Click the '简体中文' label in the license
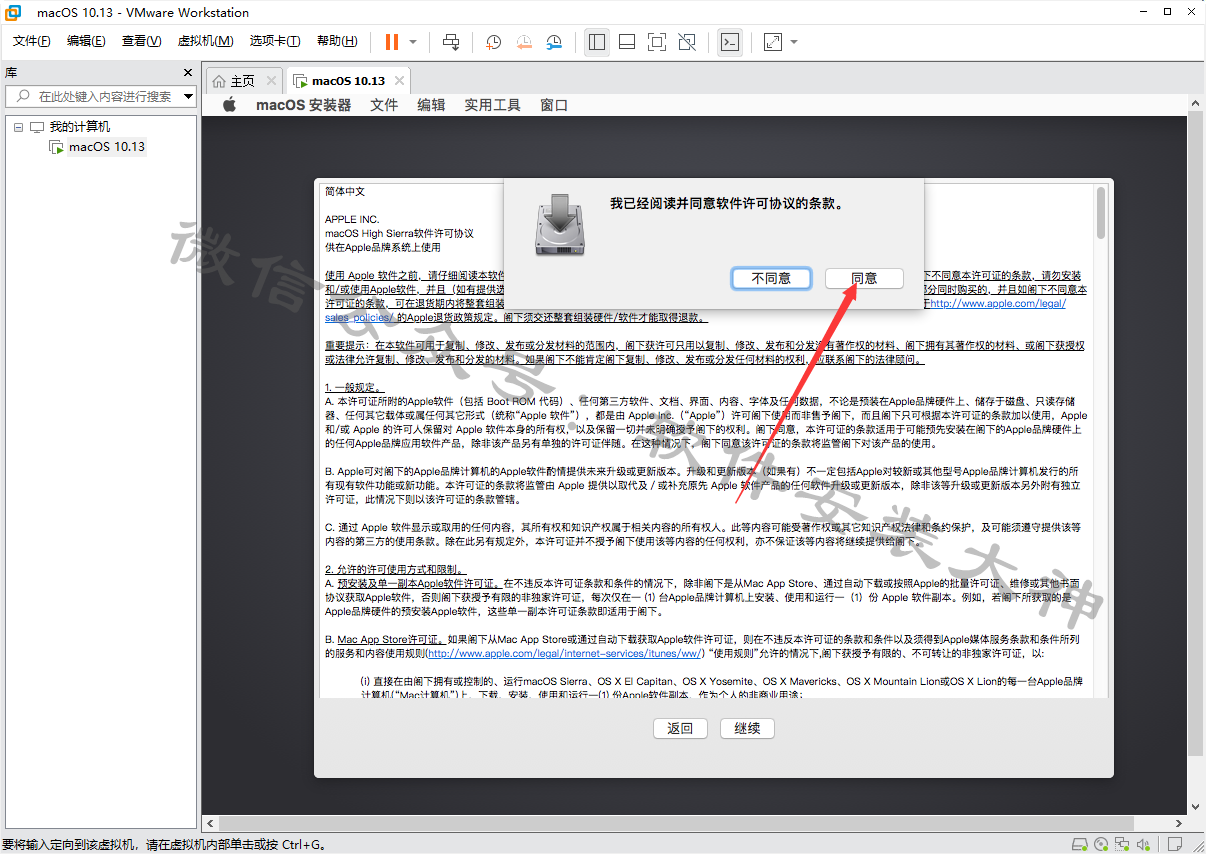 click(345, 191)
